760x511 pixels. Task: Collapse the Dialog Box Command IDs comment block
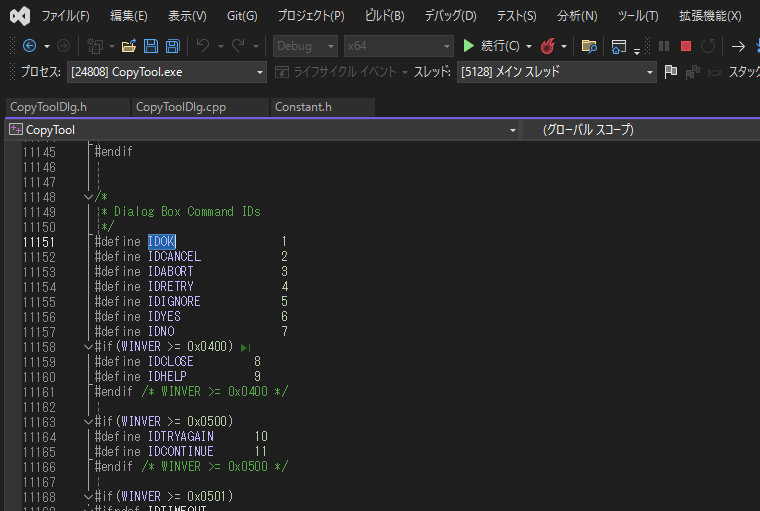(89, 197)
